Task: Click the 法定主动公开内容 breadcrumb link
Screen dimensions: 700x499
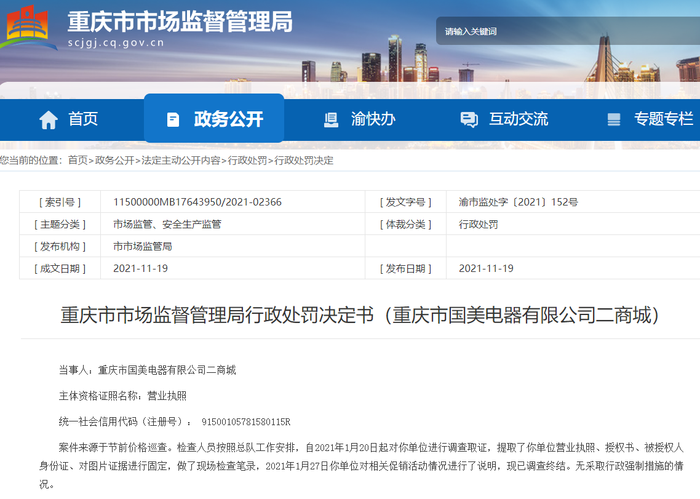Action: (x=181, y=160)
